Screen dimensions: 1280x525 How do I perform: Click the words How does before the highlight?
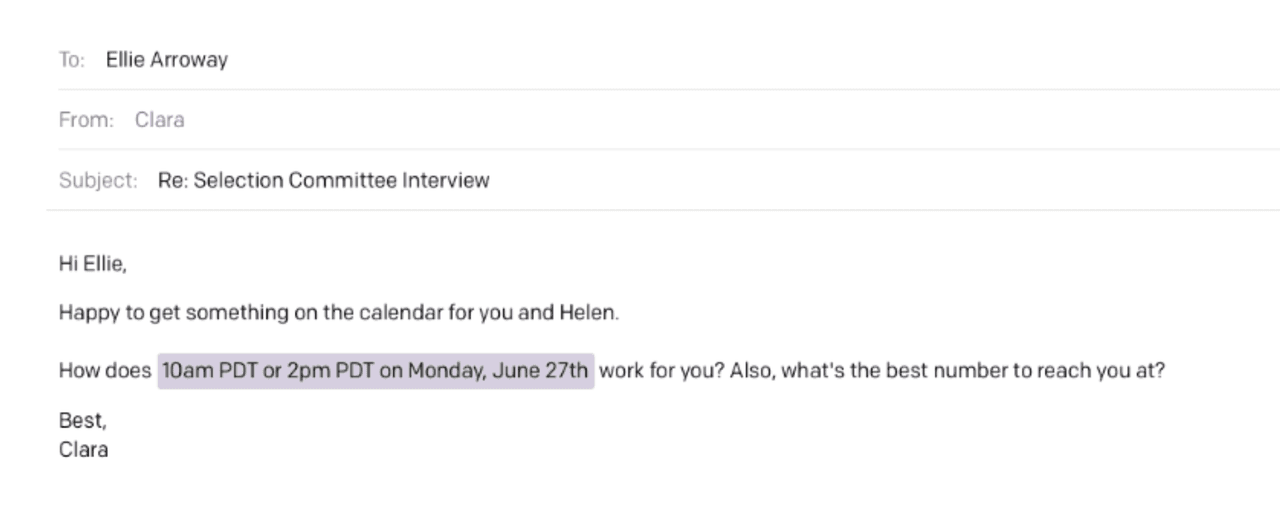(105, 371)
